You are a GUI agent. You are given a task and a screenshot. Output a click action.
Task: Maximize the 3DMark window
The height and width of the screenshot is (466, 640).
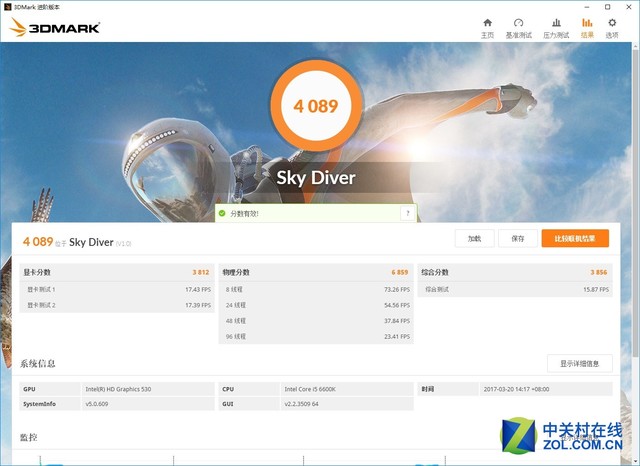607,7
